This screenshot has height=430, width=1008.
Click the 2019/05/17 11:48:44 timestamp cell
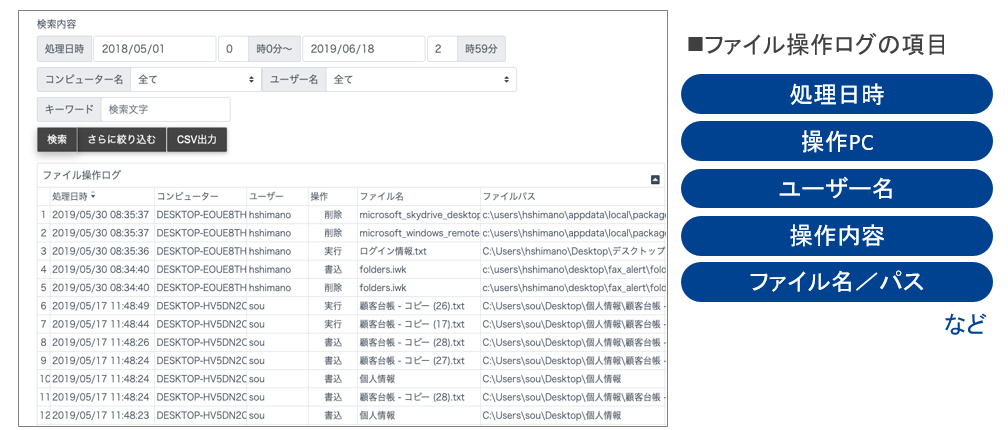click(x=102, y=324)
